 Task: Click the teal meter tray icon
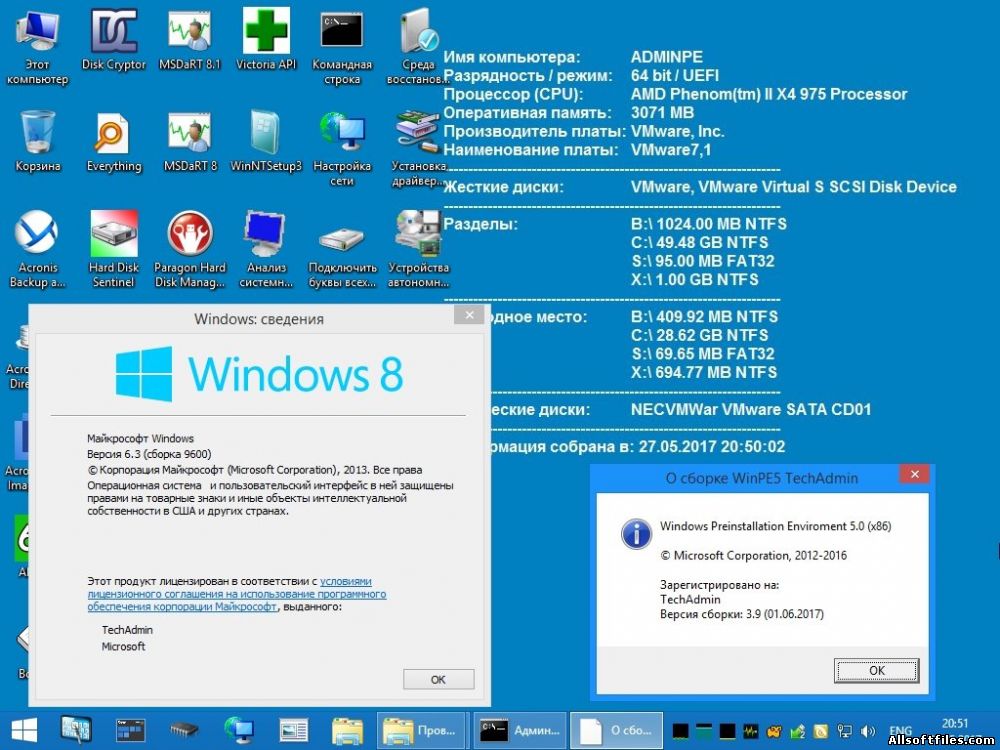(703, 731)
